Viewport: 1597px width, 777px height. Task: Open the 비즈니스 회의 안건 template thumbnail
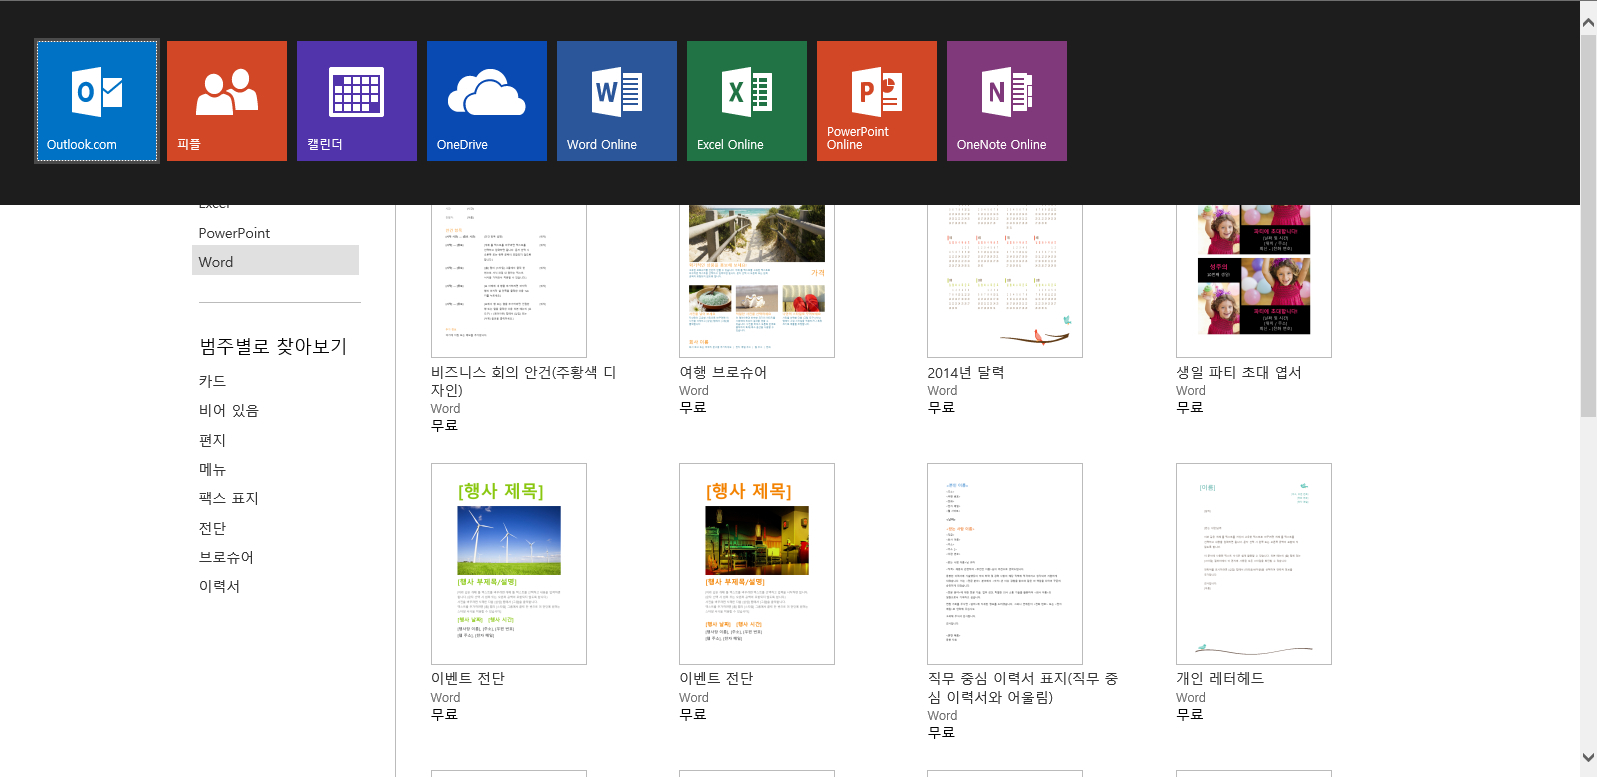[509, 281]
